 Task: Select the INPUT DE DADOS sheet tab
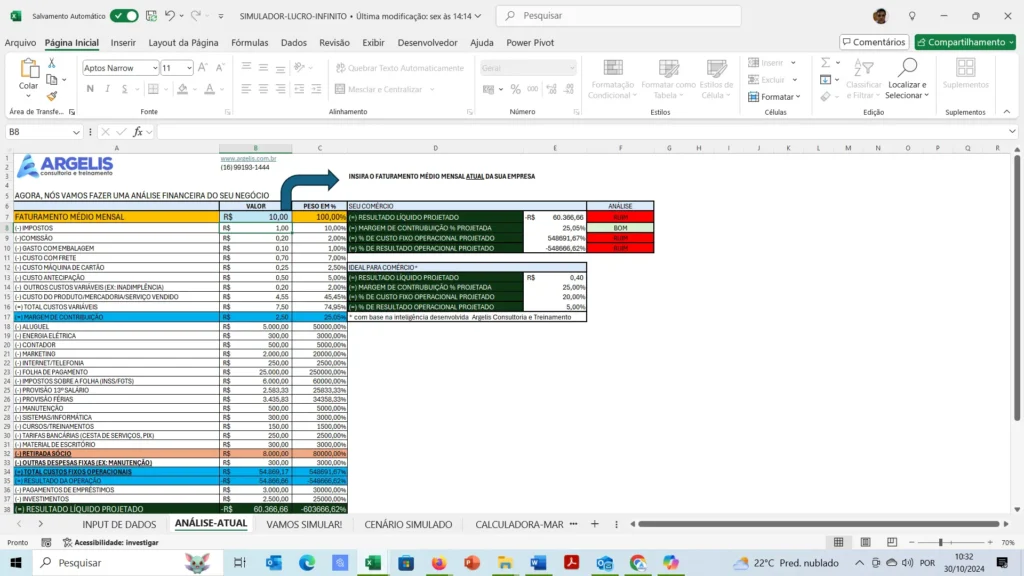tap(119, 524)
